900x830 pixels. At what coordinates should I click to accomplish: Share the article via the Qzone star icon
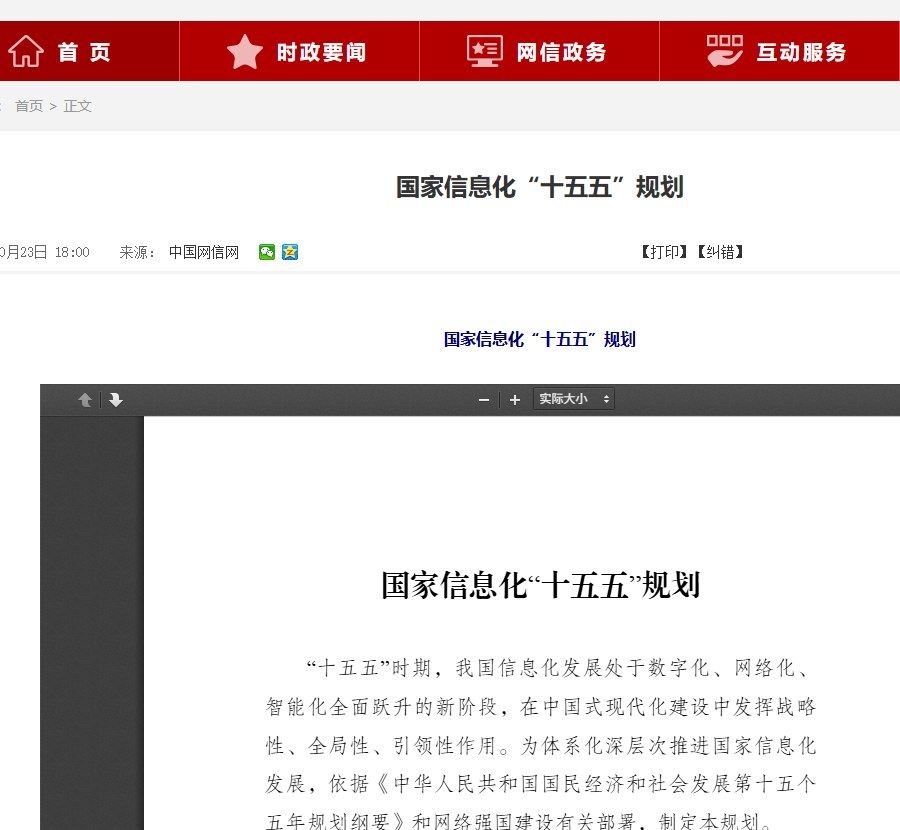(x=290, y=252)
